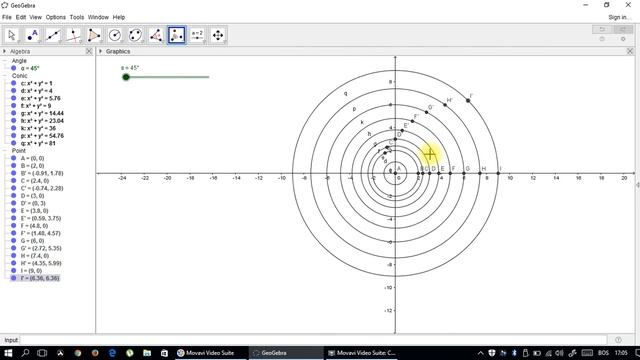
Task: Toggle visibility of conic q: x² + y² = 81
Action: 13,143
